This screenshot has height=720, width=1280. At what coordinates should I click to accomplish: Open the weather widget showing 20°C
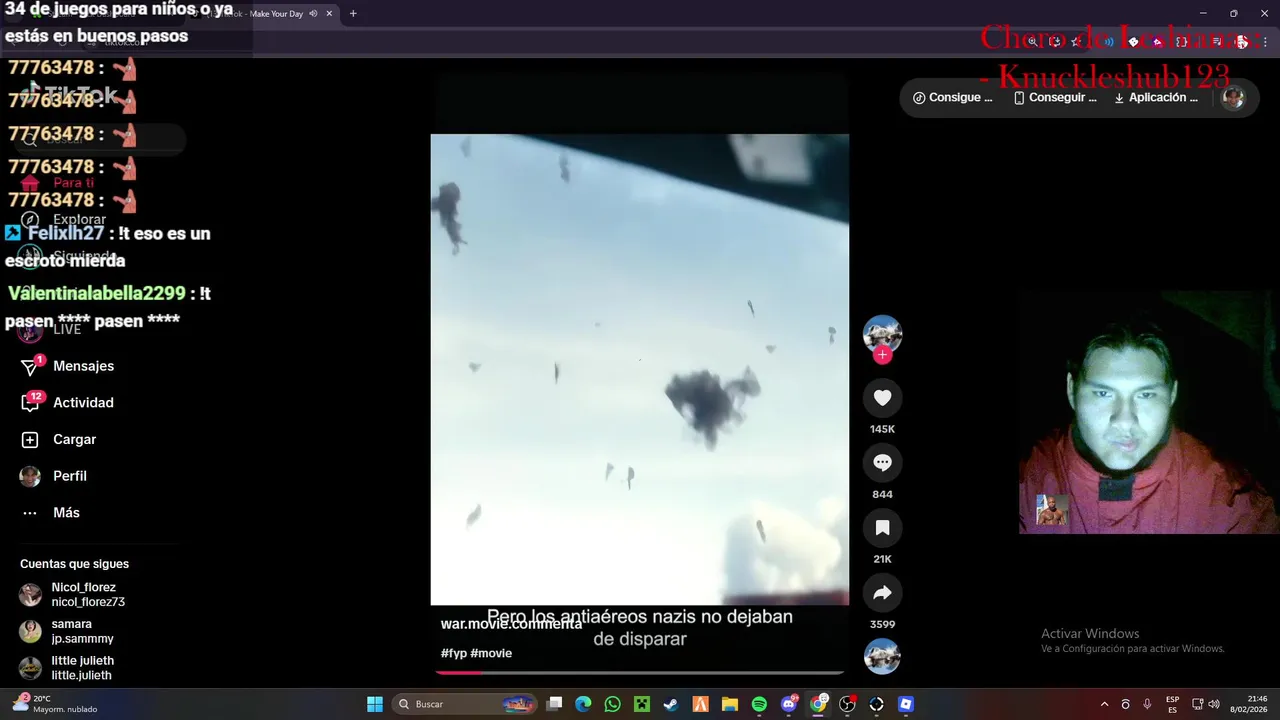(56, 704)
